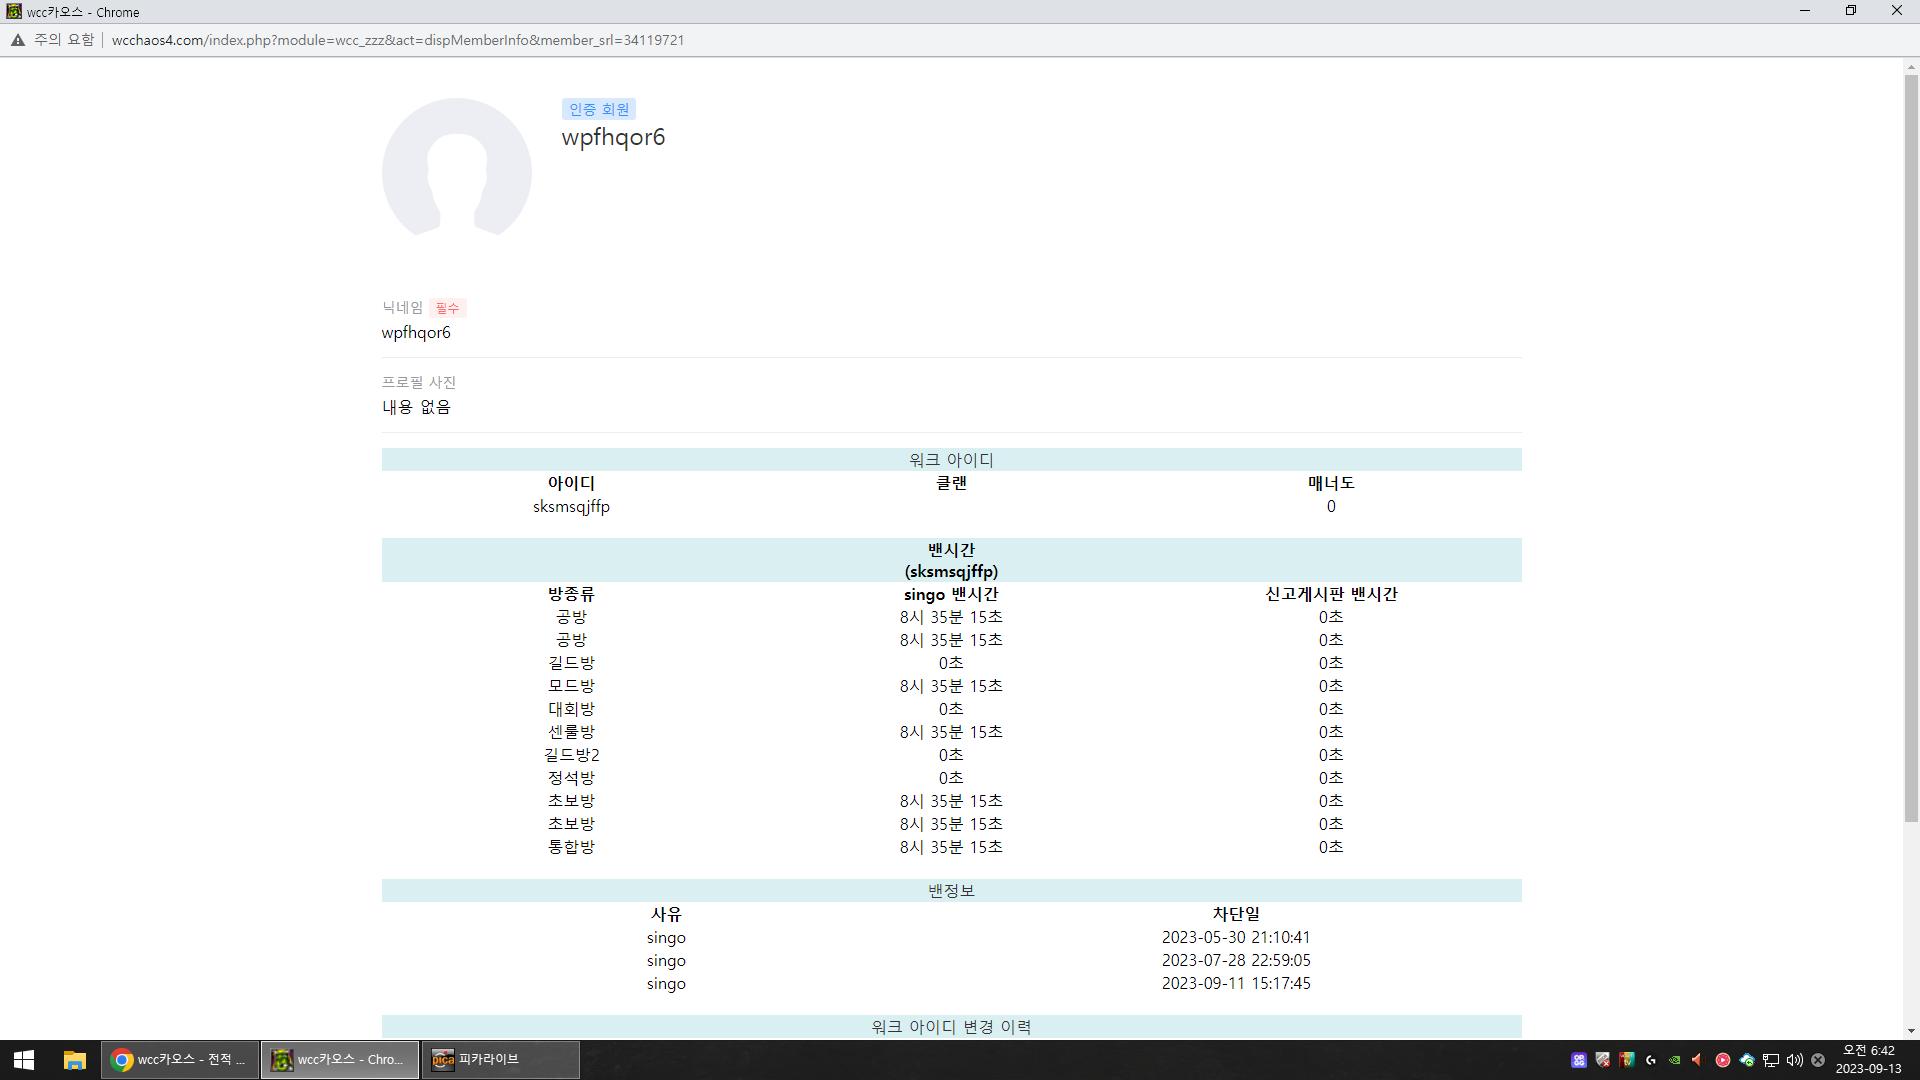Image resolution: width=1920 pixels, height=1080 pixels.
Task: Click the red-green TV tray icon
Action: pos(1627,1060)
